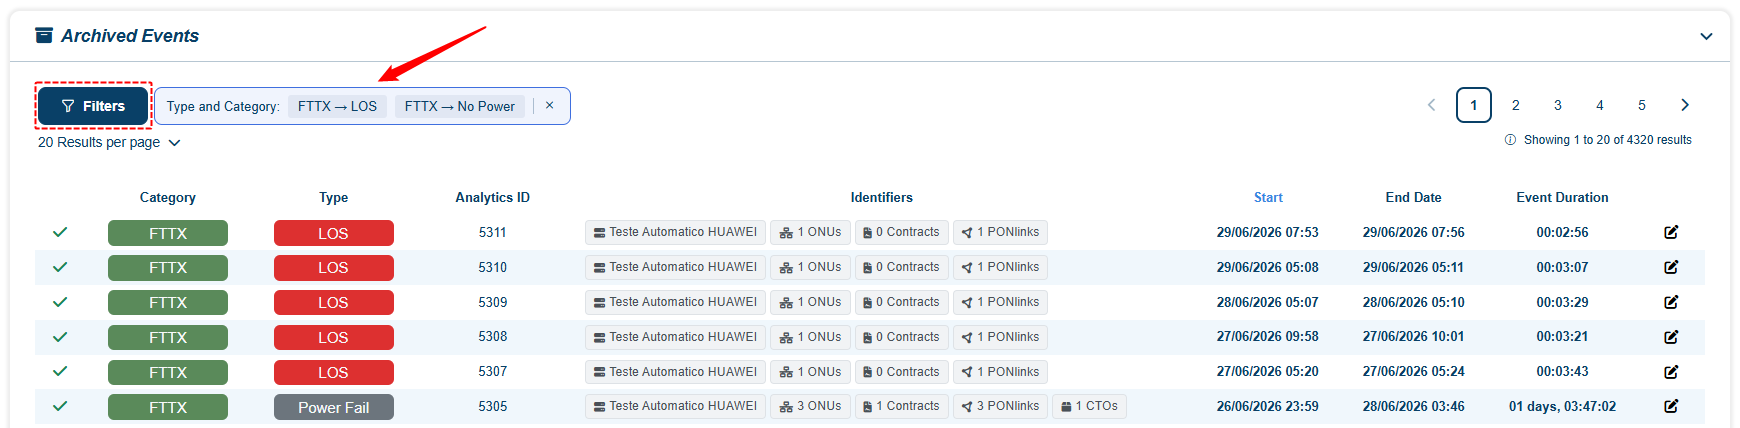The width and height of the screenshot is (1740, 428).
Task: Click start date 29/06/2026 07:53
Action: (1268, 232)
